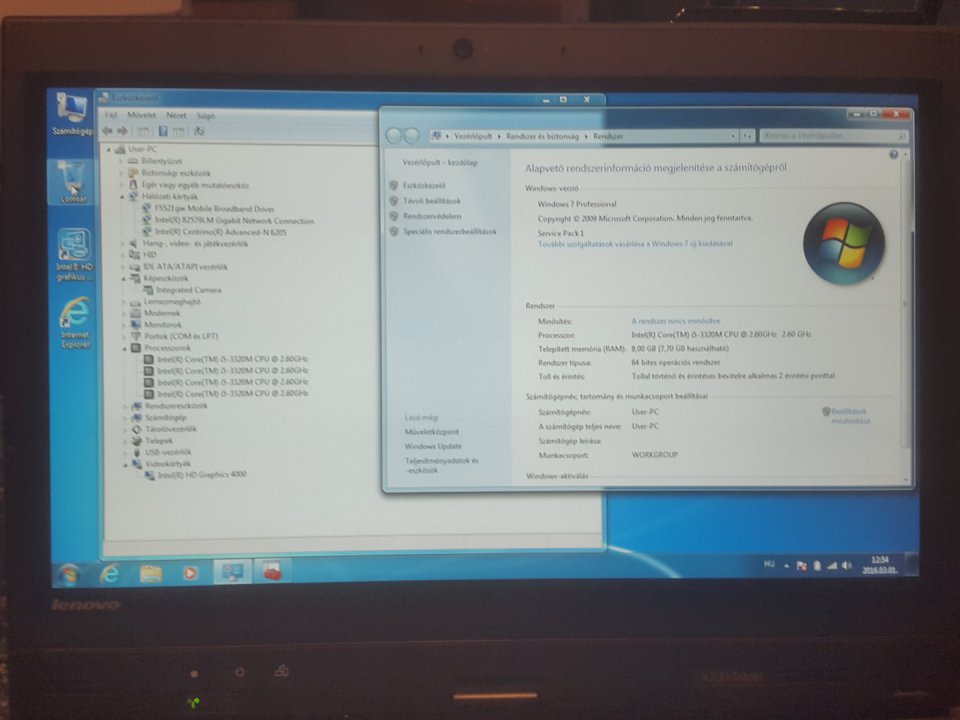Viewport: 960px width, 720px height.
Task: Collapse the User-PC root node
Action: [x=109, y=149]
